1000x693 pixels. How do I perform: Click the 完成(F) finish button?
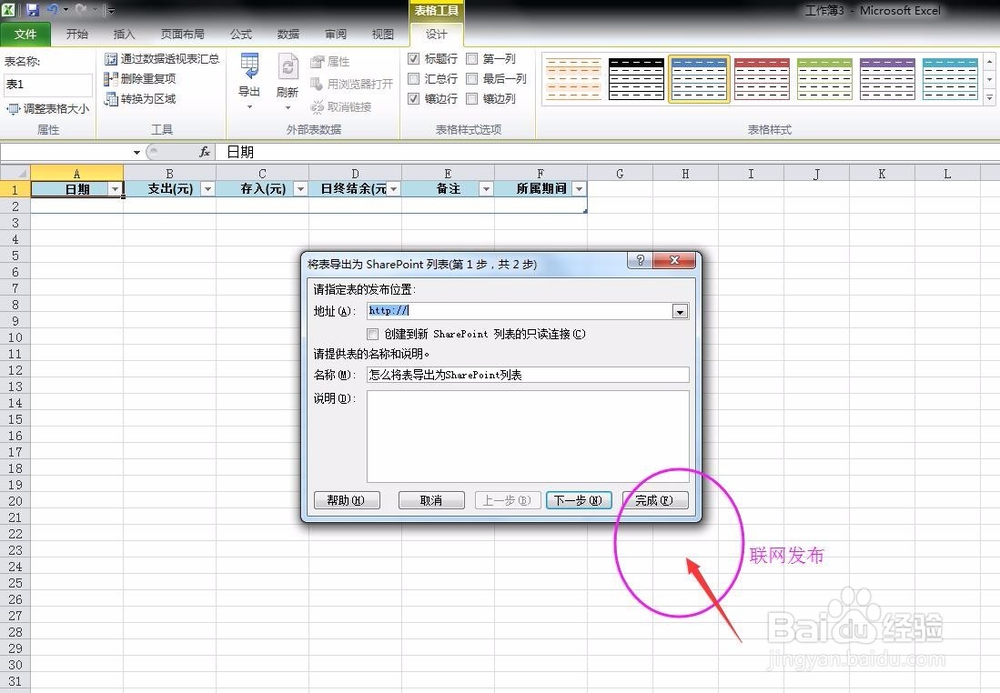[655, 500]
